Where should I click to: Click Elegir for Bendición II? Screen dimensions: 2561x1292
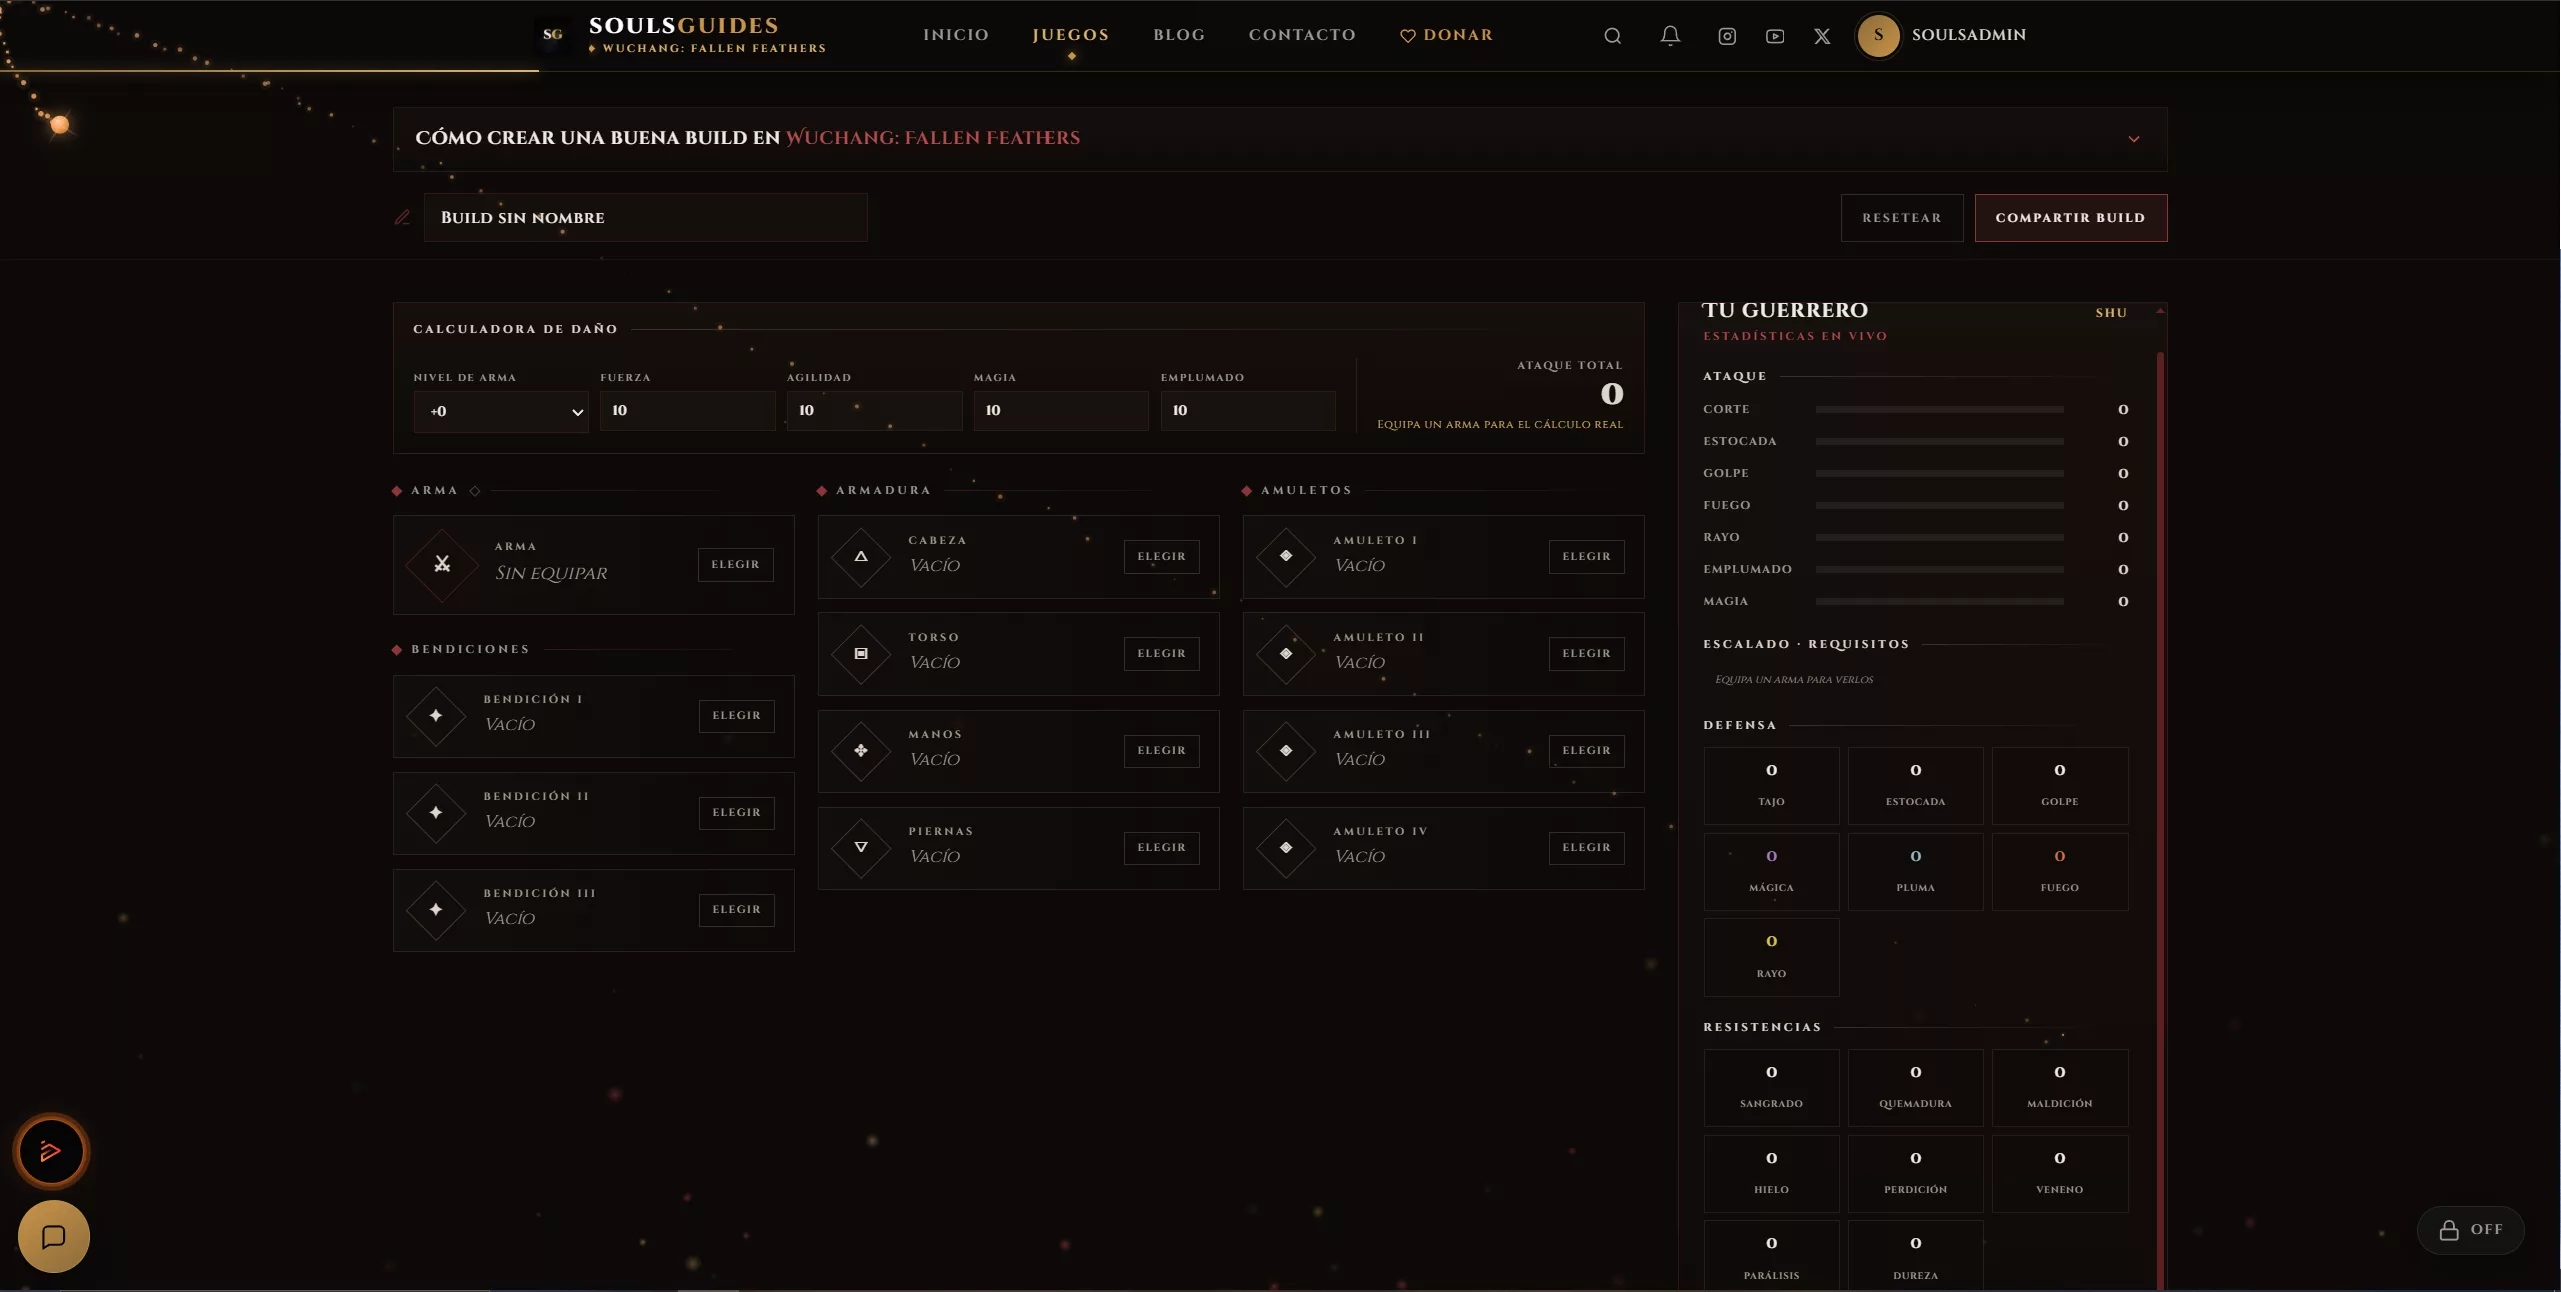(736, 813)
